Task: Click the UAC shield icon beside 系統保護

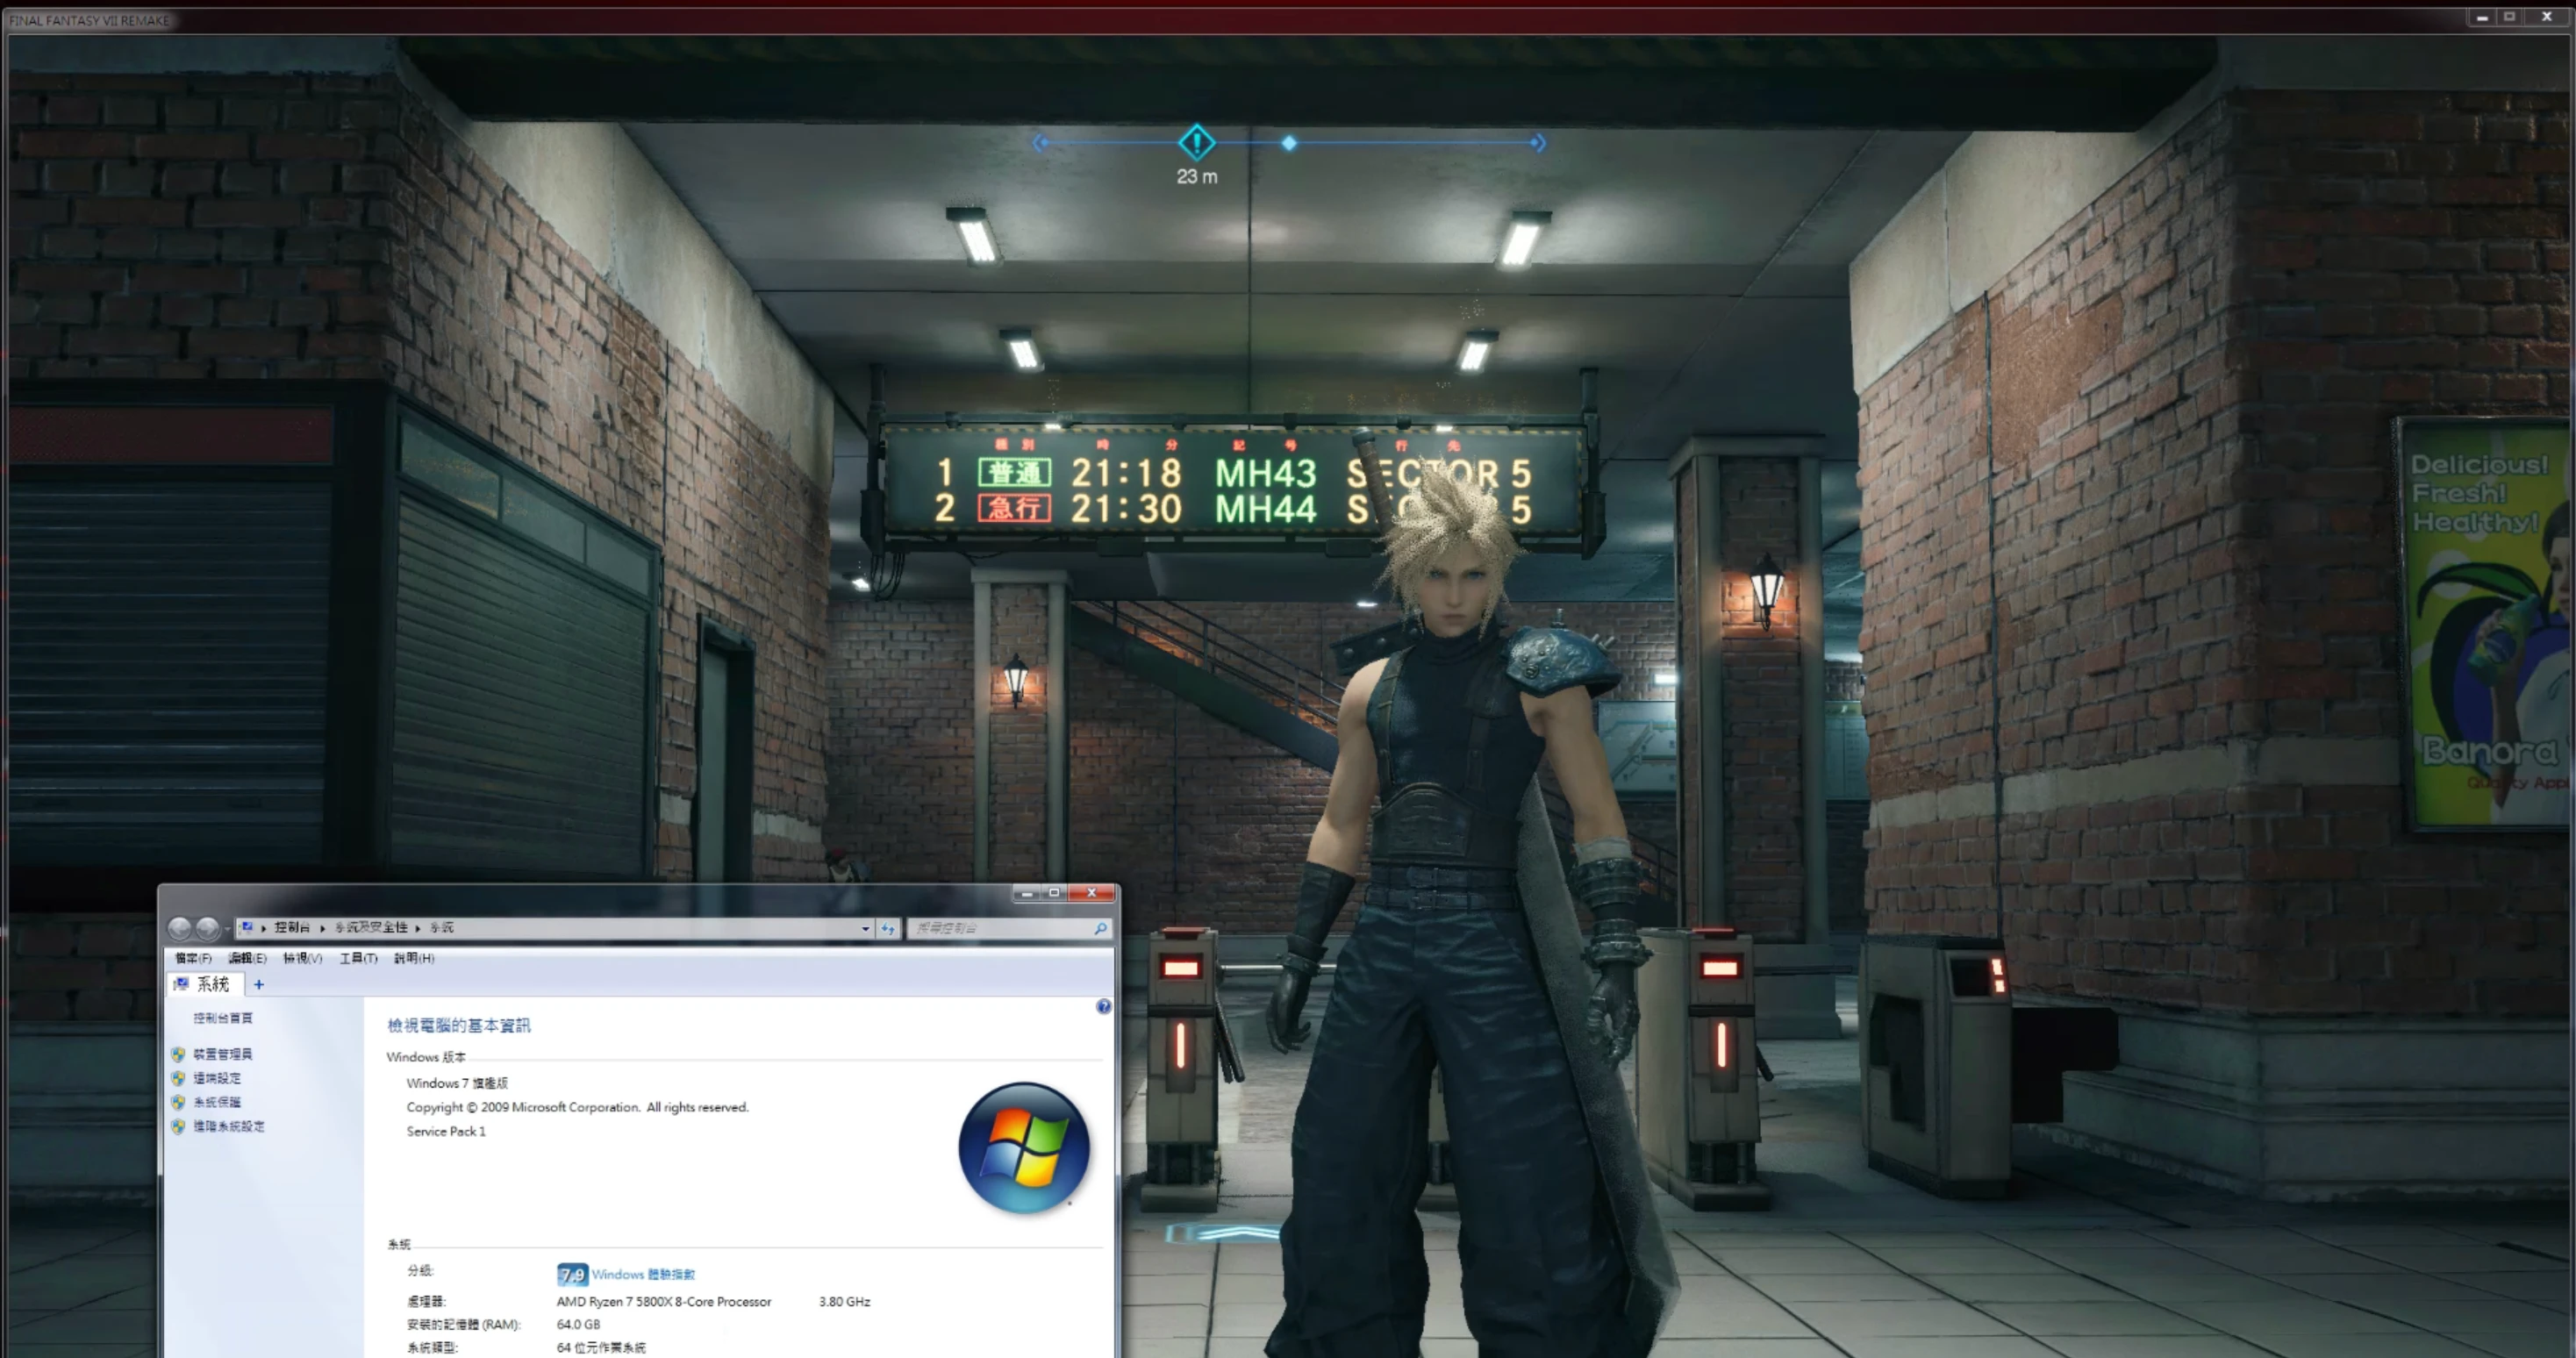Action: [179, 1101]
